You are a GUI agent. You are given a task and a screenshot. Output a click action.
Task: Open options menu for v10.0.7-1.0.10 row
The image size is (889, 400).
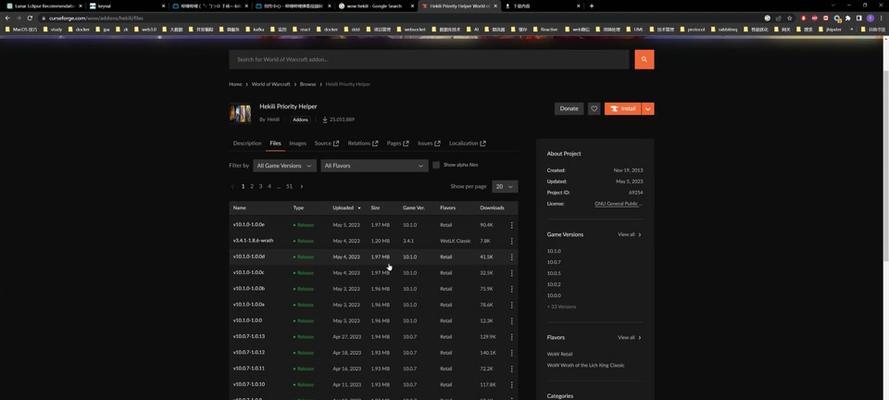511,384
